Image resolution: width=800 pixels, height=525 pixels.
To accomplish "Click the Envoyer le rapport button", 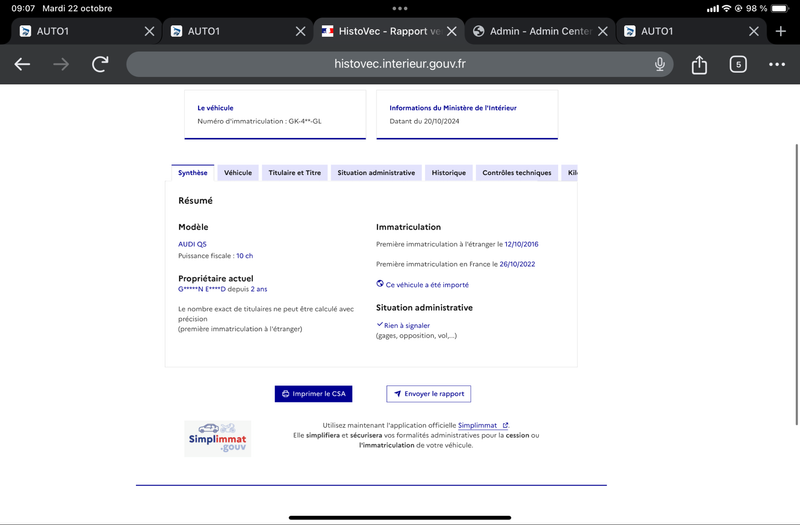I will coord(429,394).
